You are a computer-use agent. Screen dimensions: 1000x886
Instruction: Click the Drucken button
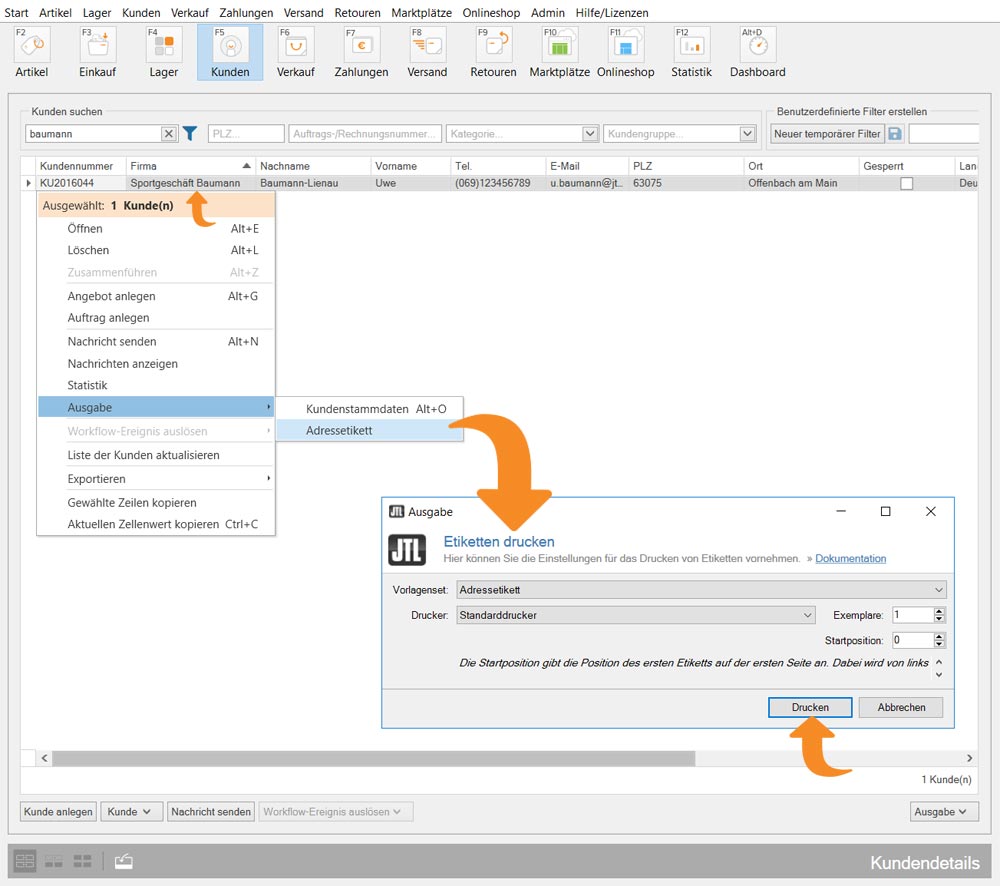[810, 707]
